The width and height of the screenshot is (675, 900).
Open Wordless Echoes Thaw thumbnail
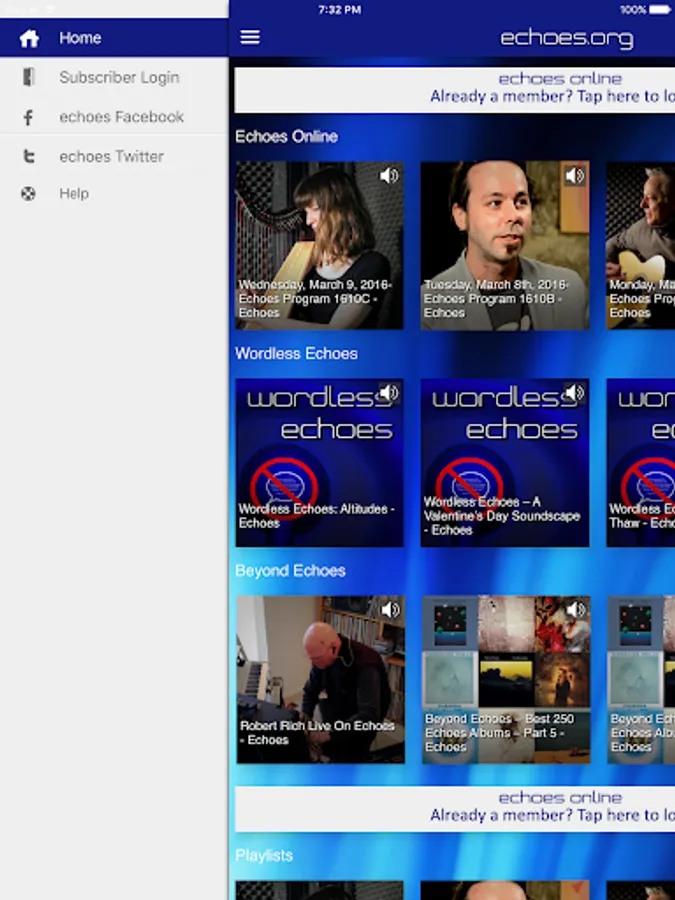pos(641,463)
